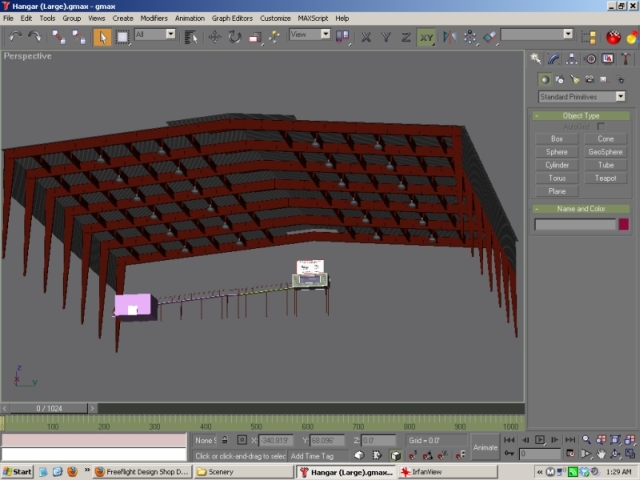The width and height of the screenshot is (640, 480).
Task: Switch to Cameras creation category
Action: [x=587, y=79]
